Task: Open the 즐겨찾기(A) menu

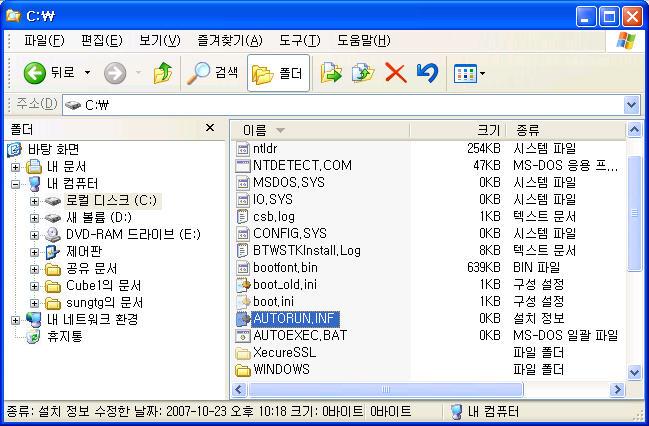Action: pos(230,41)
